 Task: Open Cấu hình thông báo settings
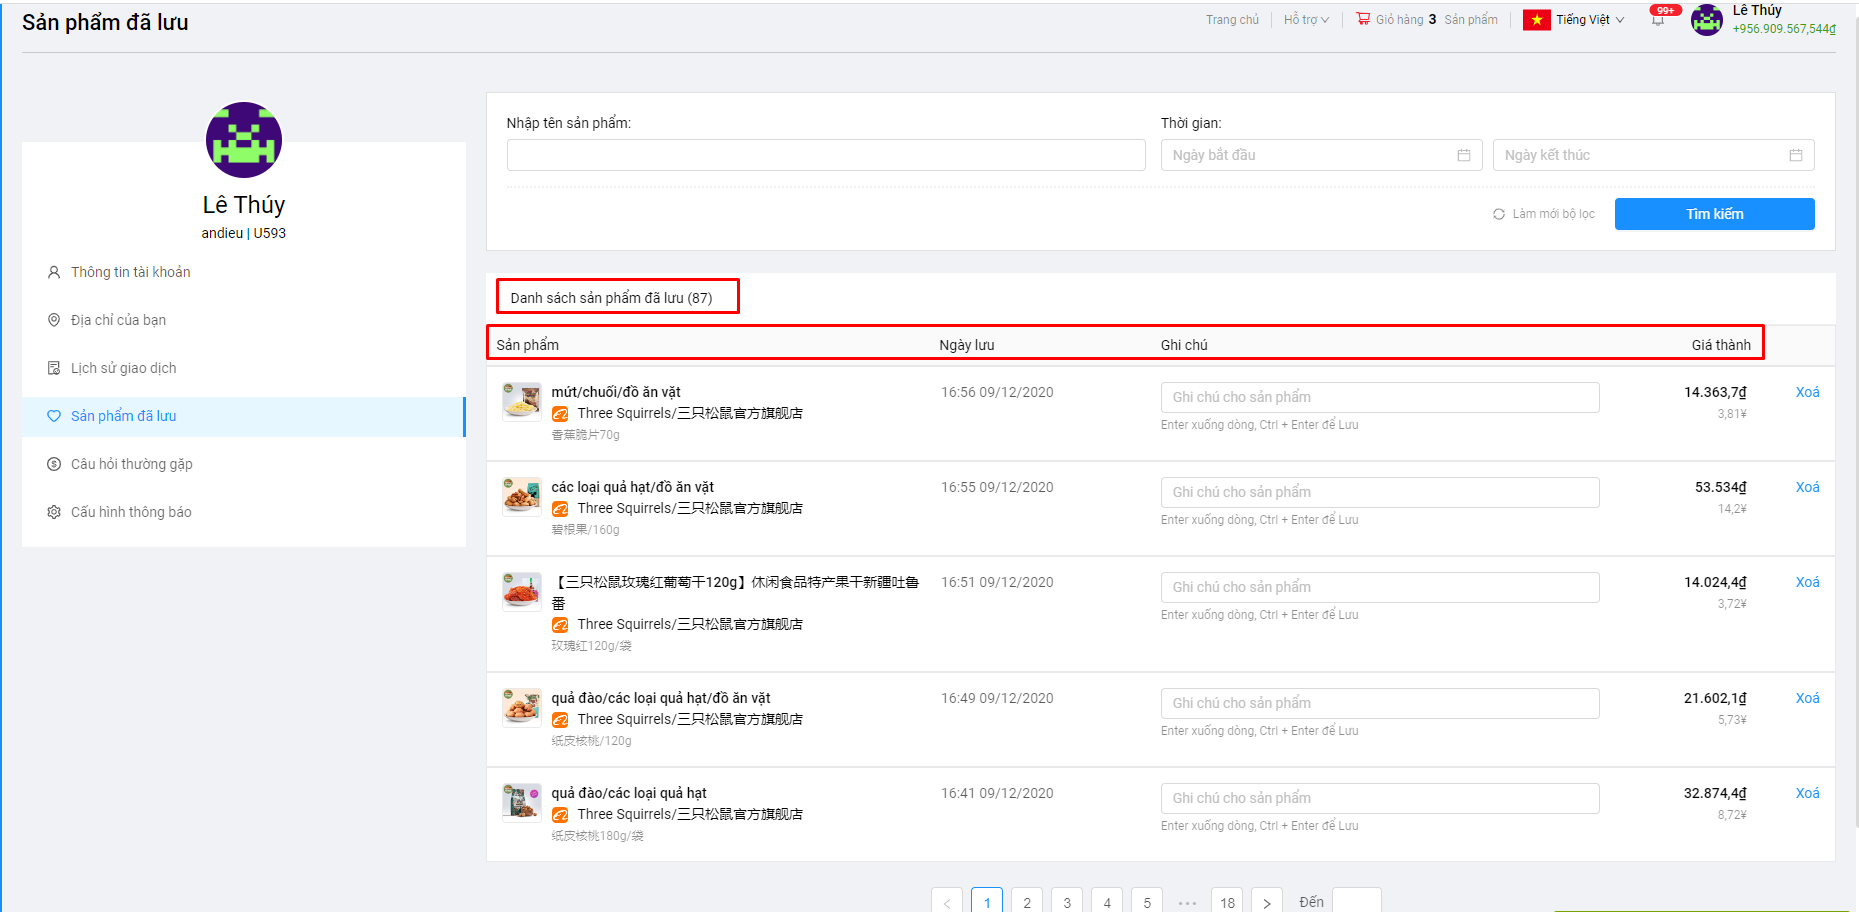point(131,512)
